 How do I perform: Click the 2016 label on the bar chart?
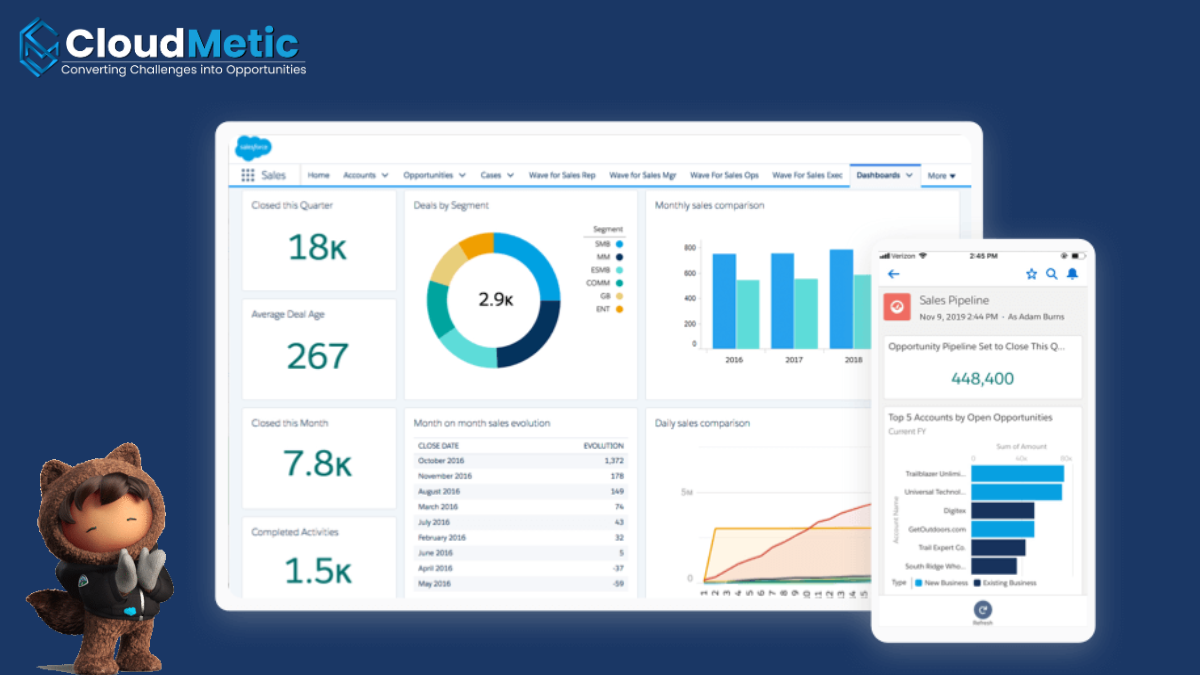[735, 360]
